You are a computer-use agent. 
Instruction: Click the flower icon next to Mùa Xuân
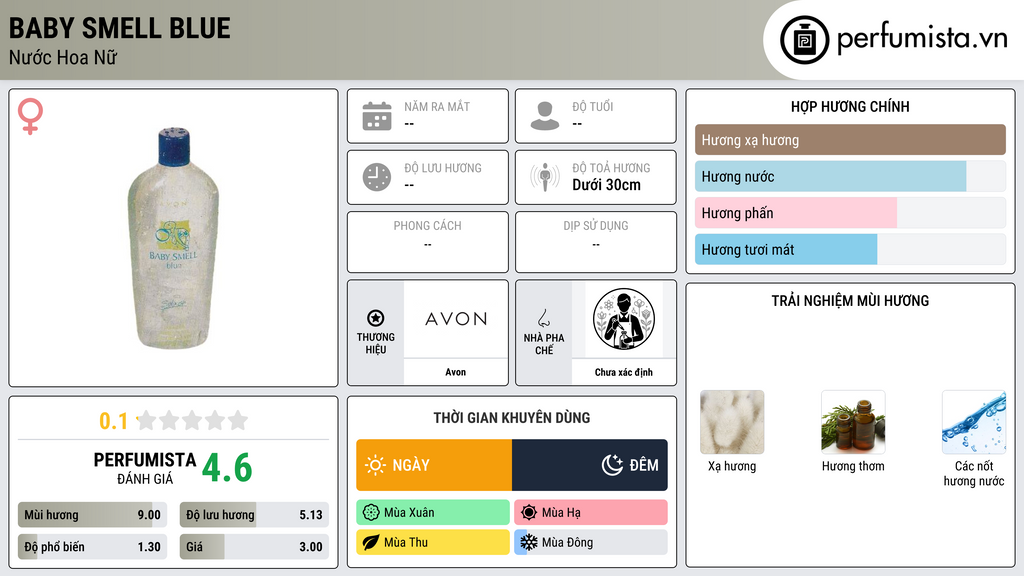tap(371, 513)
